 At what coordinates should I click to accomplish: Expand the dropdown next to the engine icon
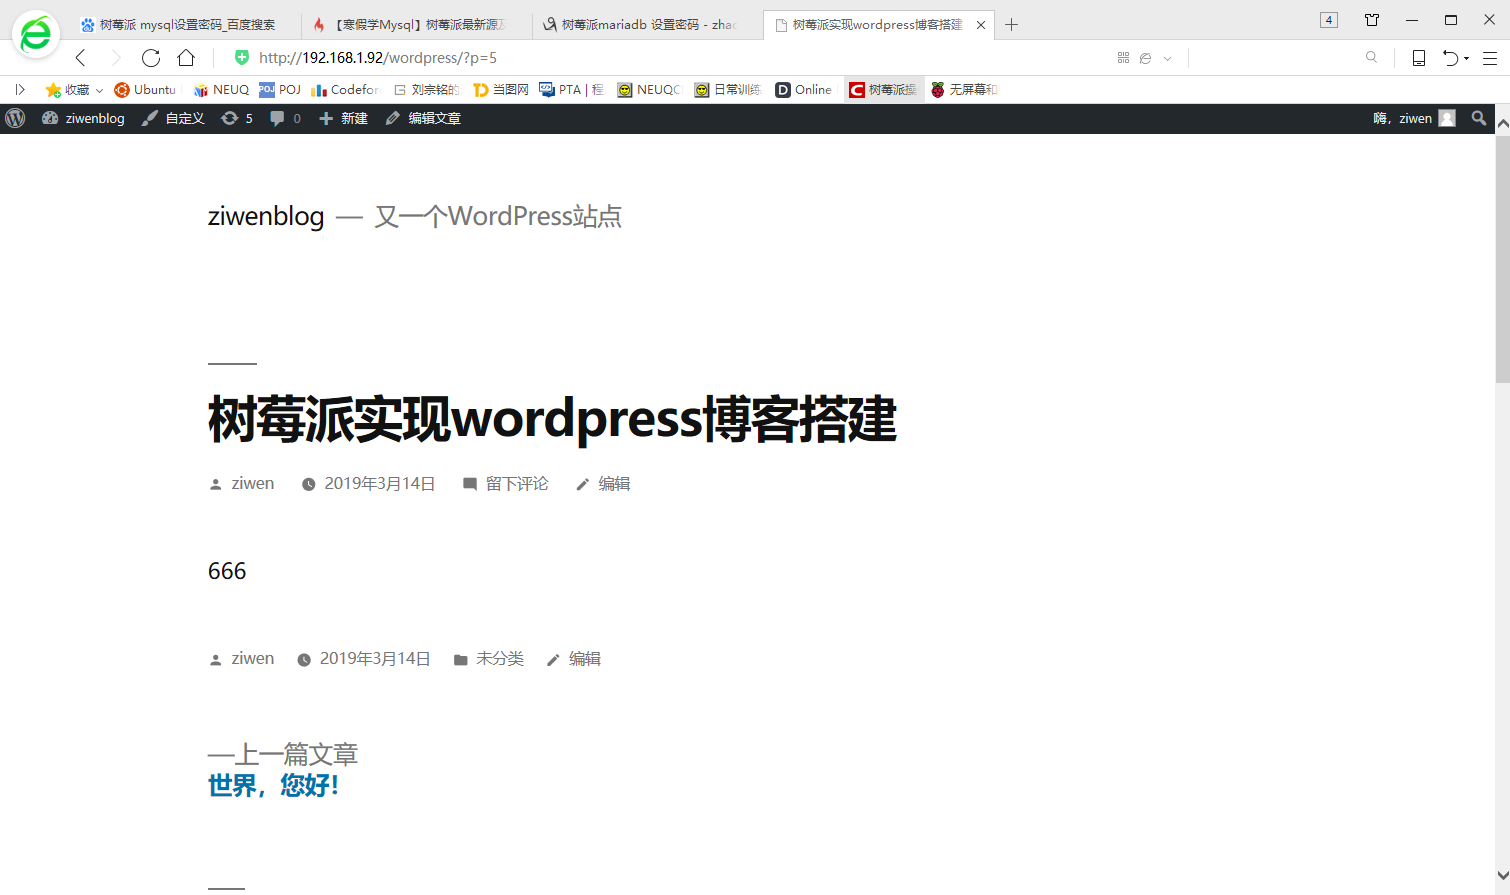pos(1167,59)
